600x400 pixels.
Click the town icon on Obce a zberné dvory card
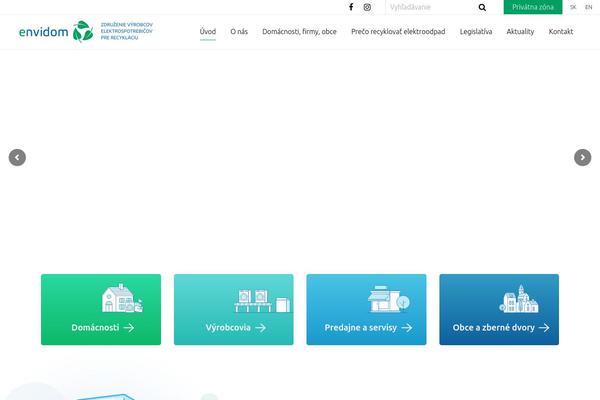pos(519,299)
